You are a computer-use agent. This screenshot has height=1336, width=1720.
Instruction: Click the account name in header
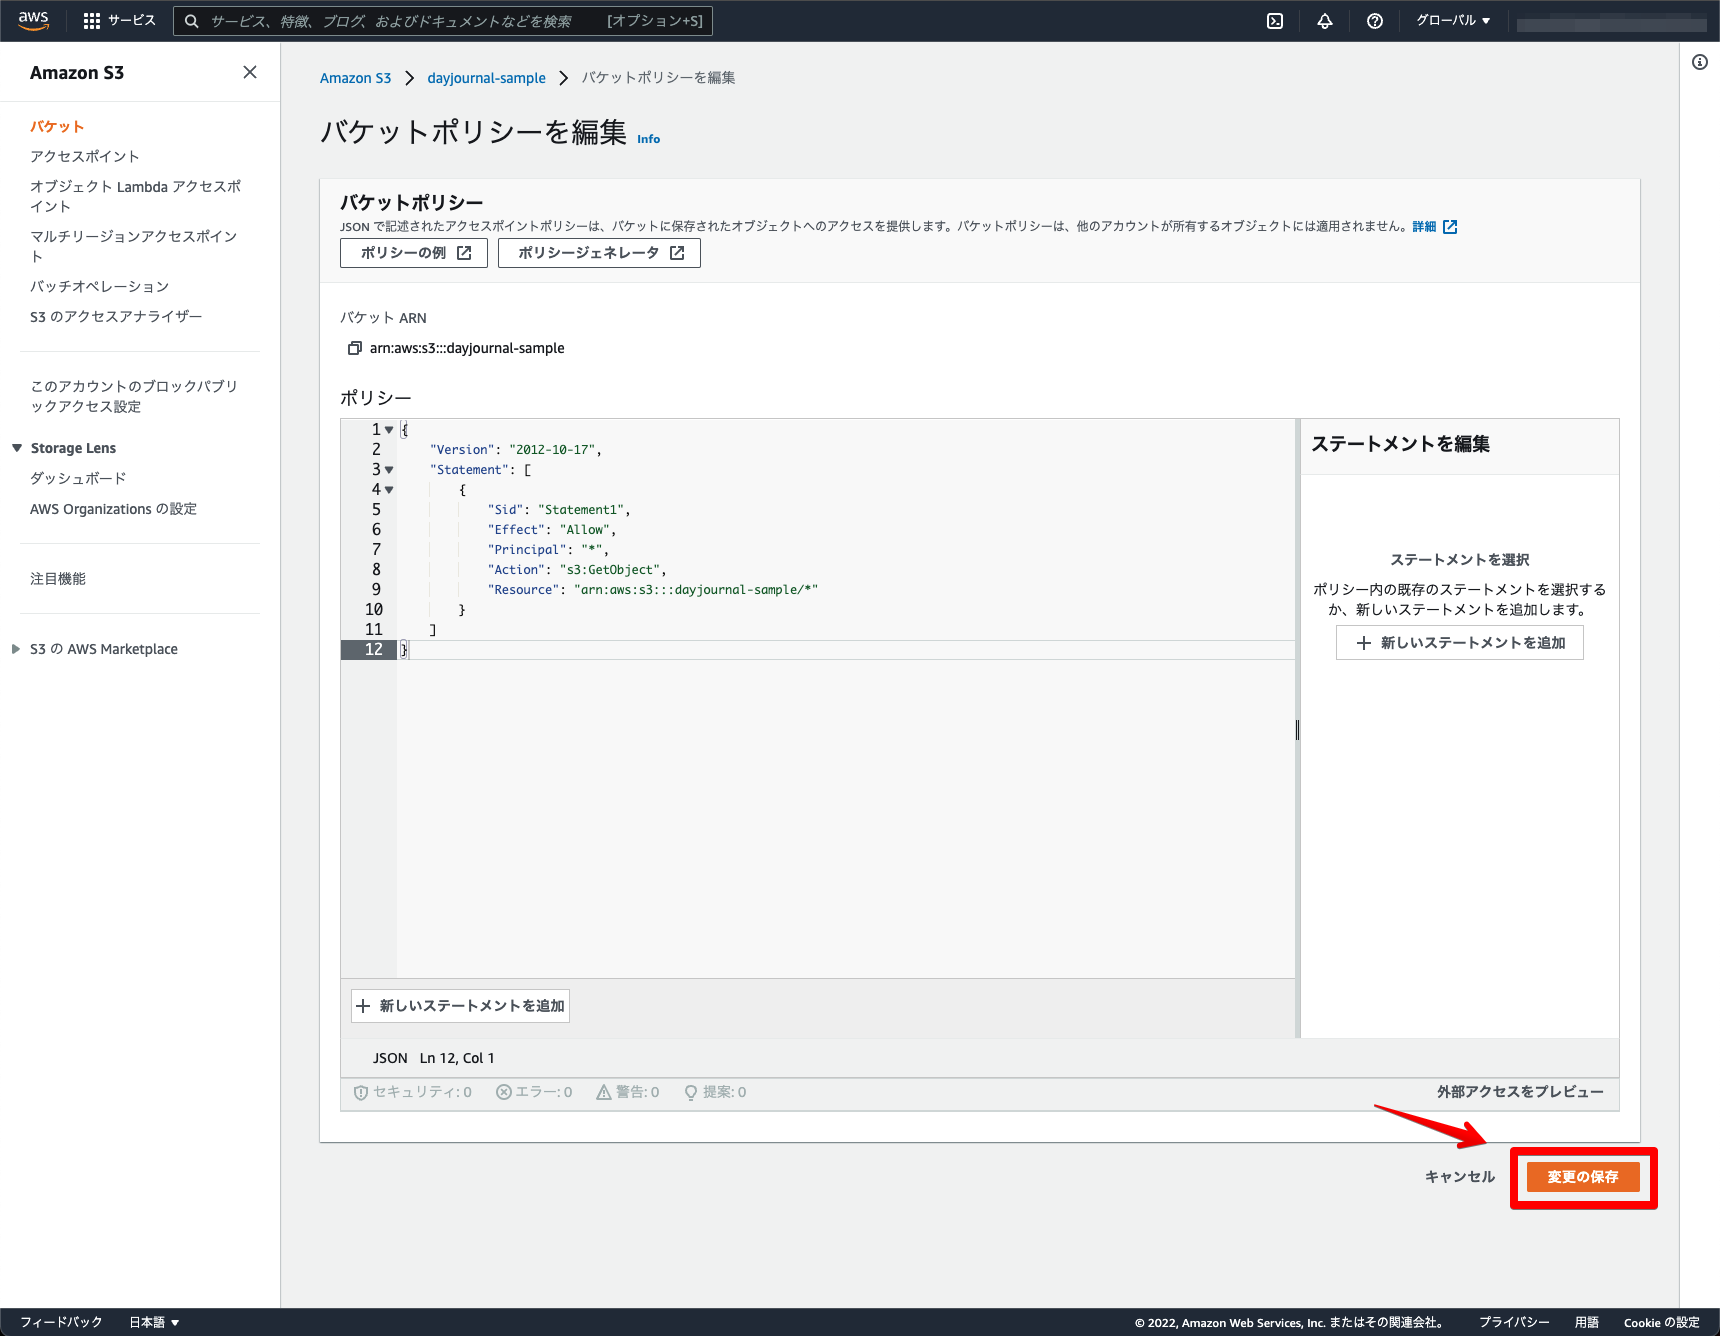pos(1611,21)
